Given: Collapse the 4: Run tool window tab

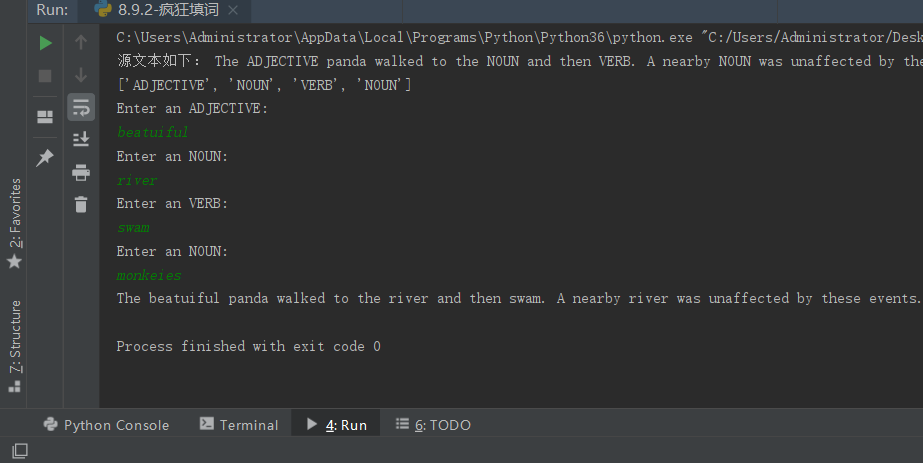Looking at the screenshot, I should pos(336,425).
